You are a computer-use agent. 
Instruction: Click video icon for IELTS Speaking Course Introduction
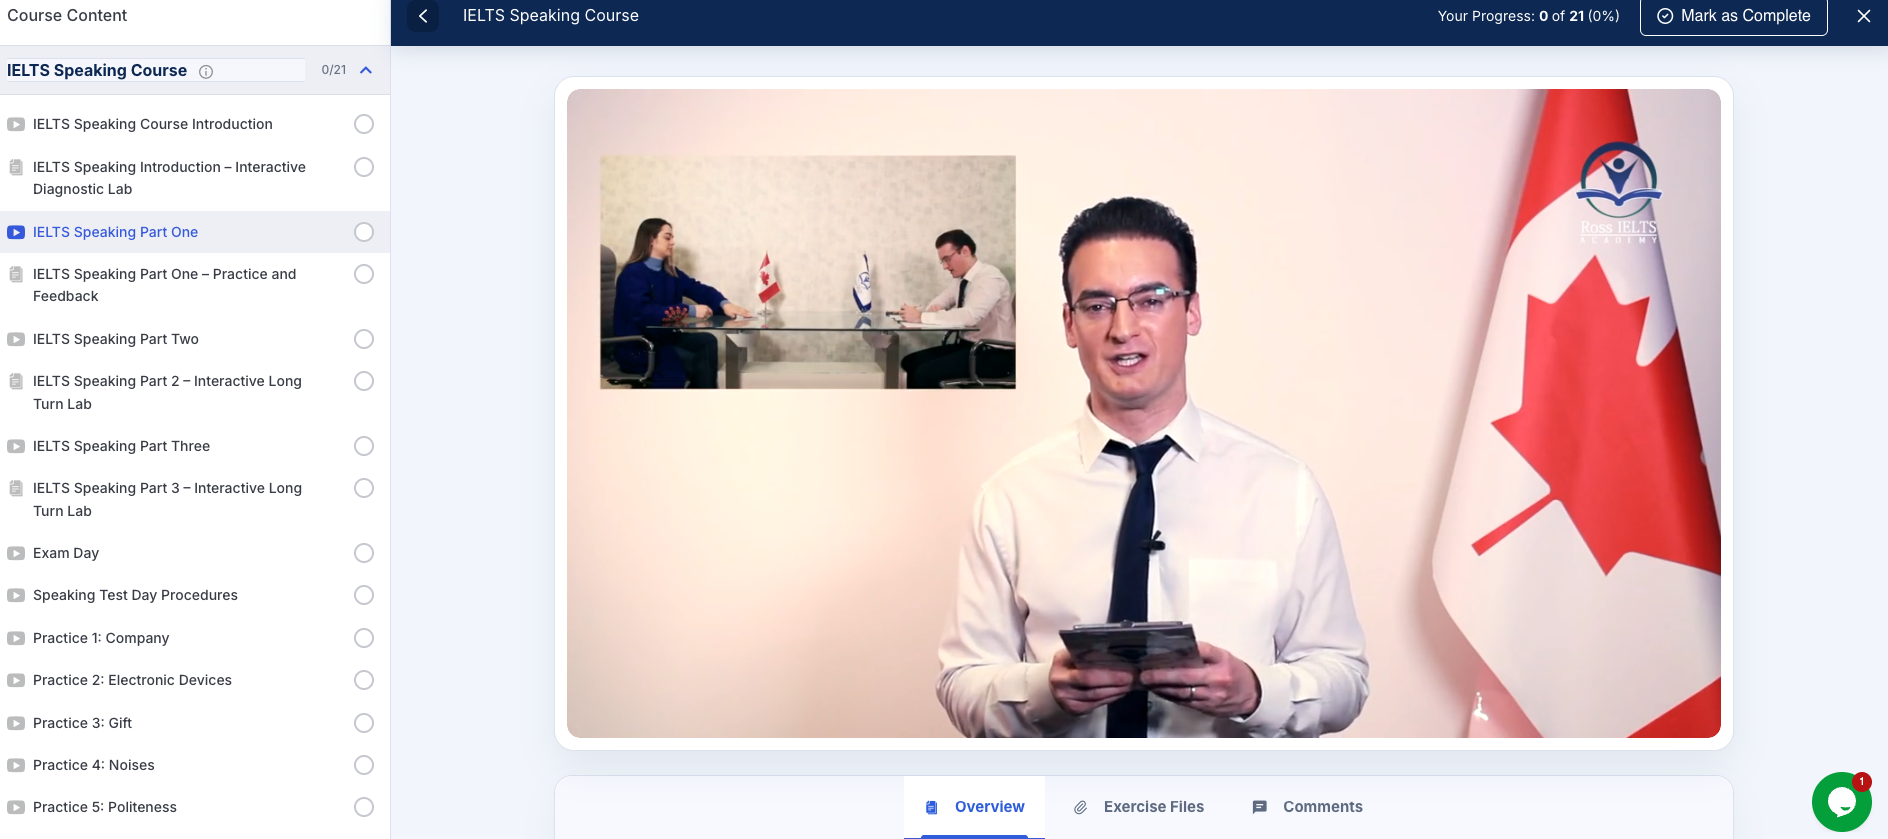[16, 124]
